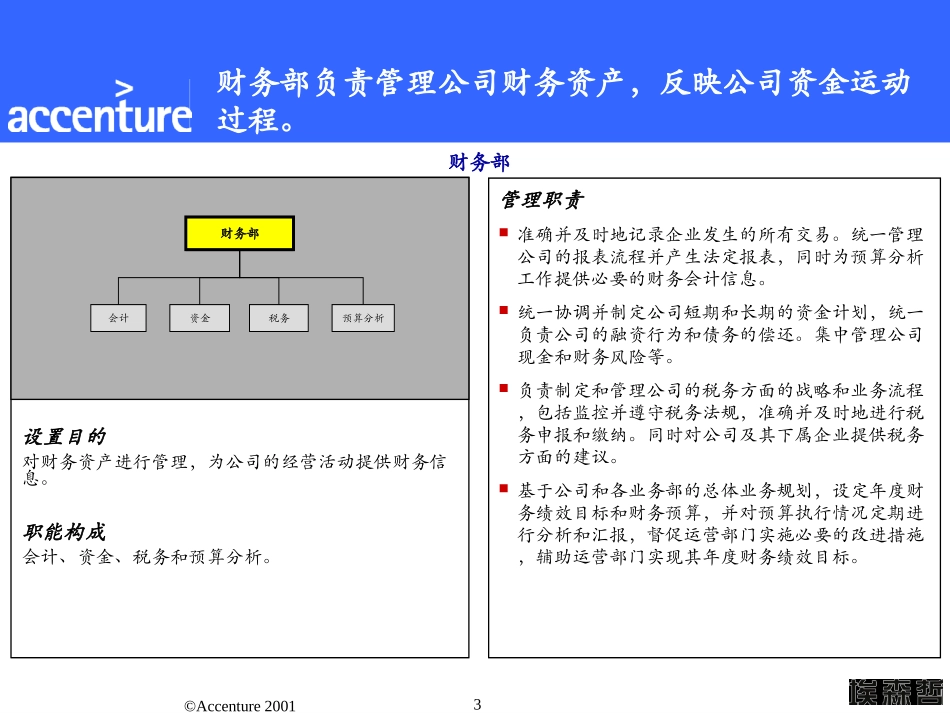
Task: Click the 职能构成 heading
Action: (x=64, y=532)
